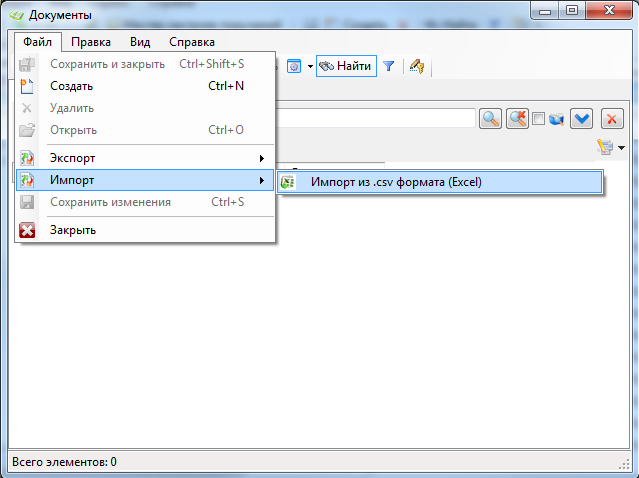Expand the blue chevron down button

coord(581,118)
